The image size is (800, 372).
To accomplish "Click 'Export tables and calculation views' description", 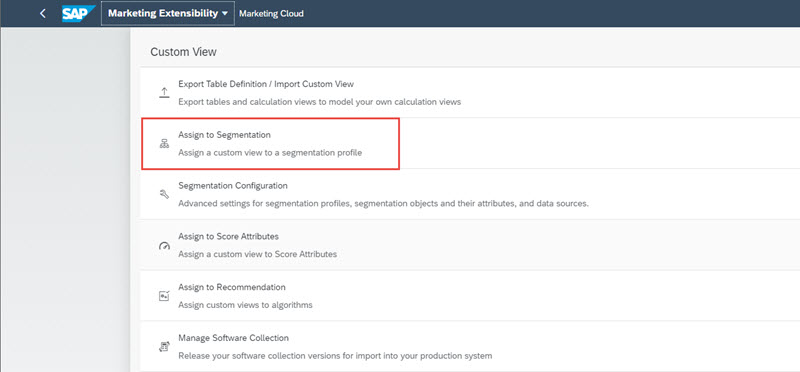I will pyautogui.click(x=319, y=102).
